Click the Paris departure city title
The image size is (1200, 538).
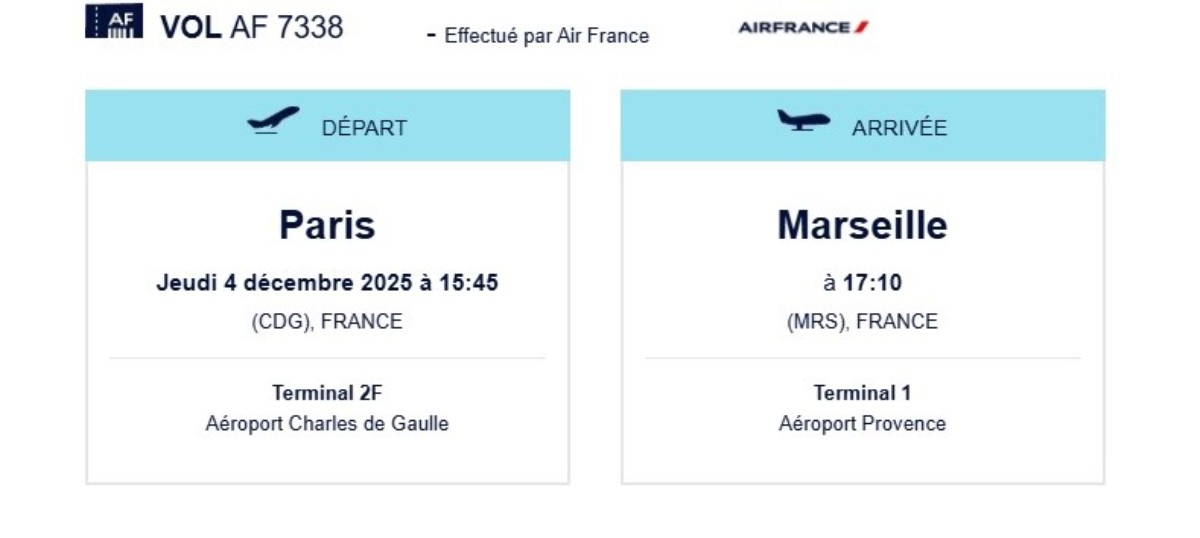(x=327, y=225)
